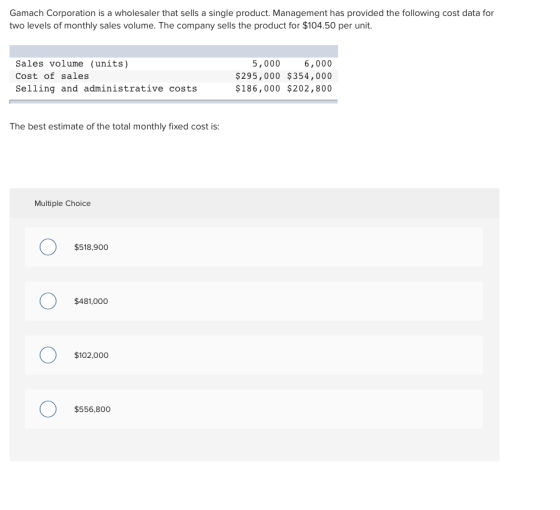
Task: Click the $202,800 selling costs value
Action: [x=309, y=89]
